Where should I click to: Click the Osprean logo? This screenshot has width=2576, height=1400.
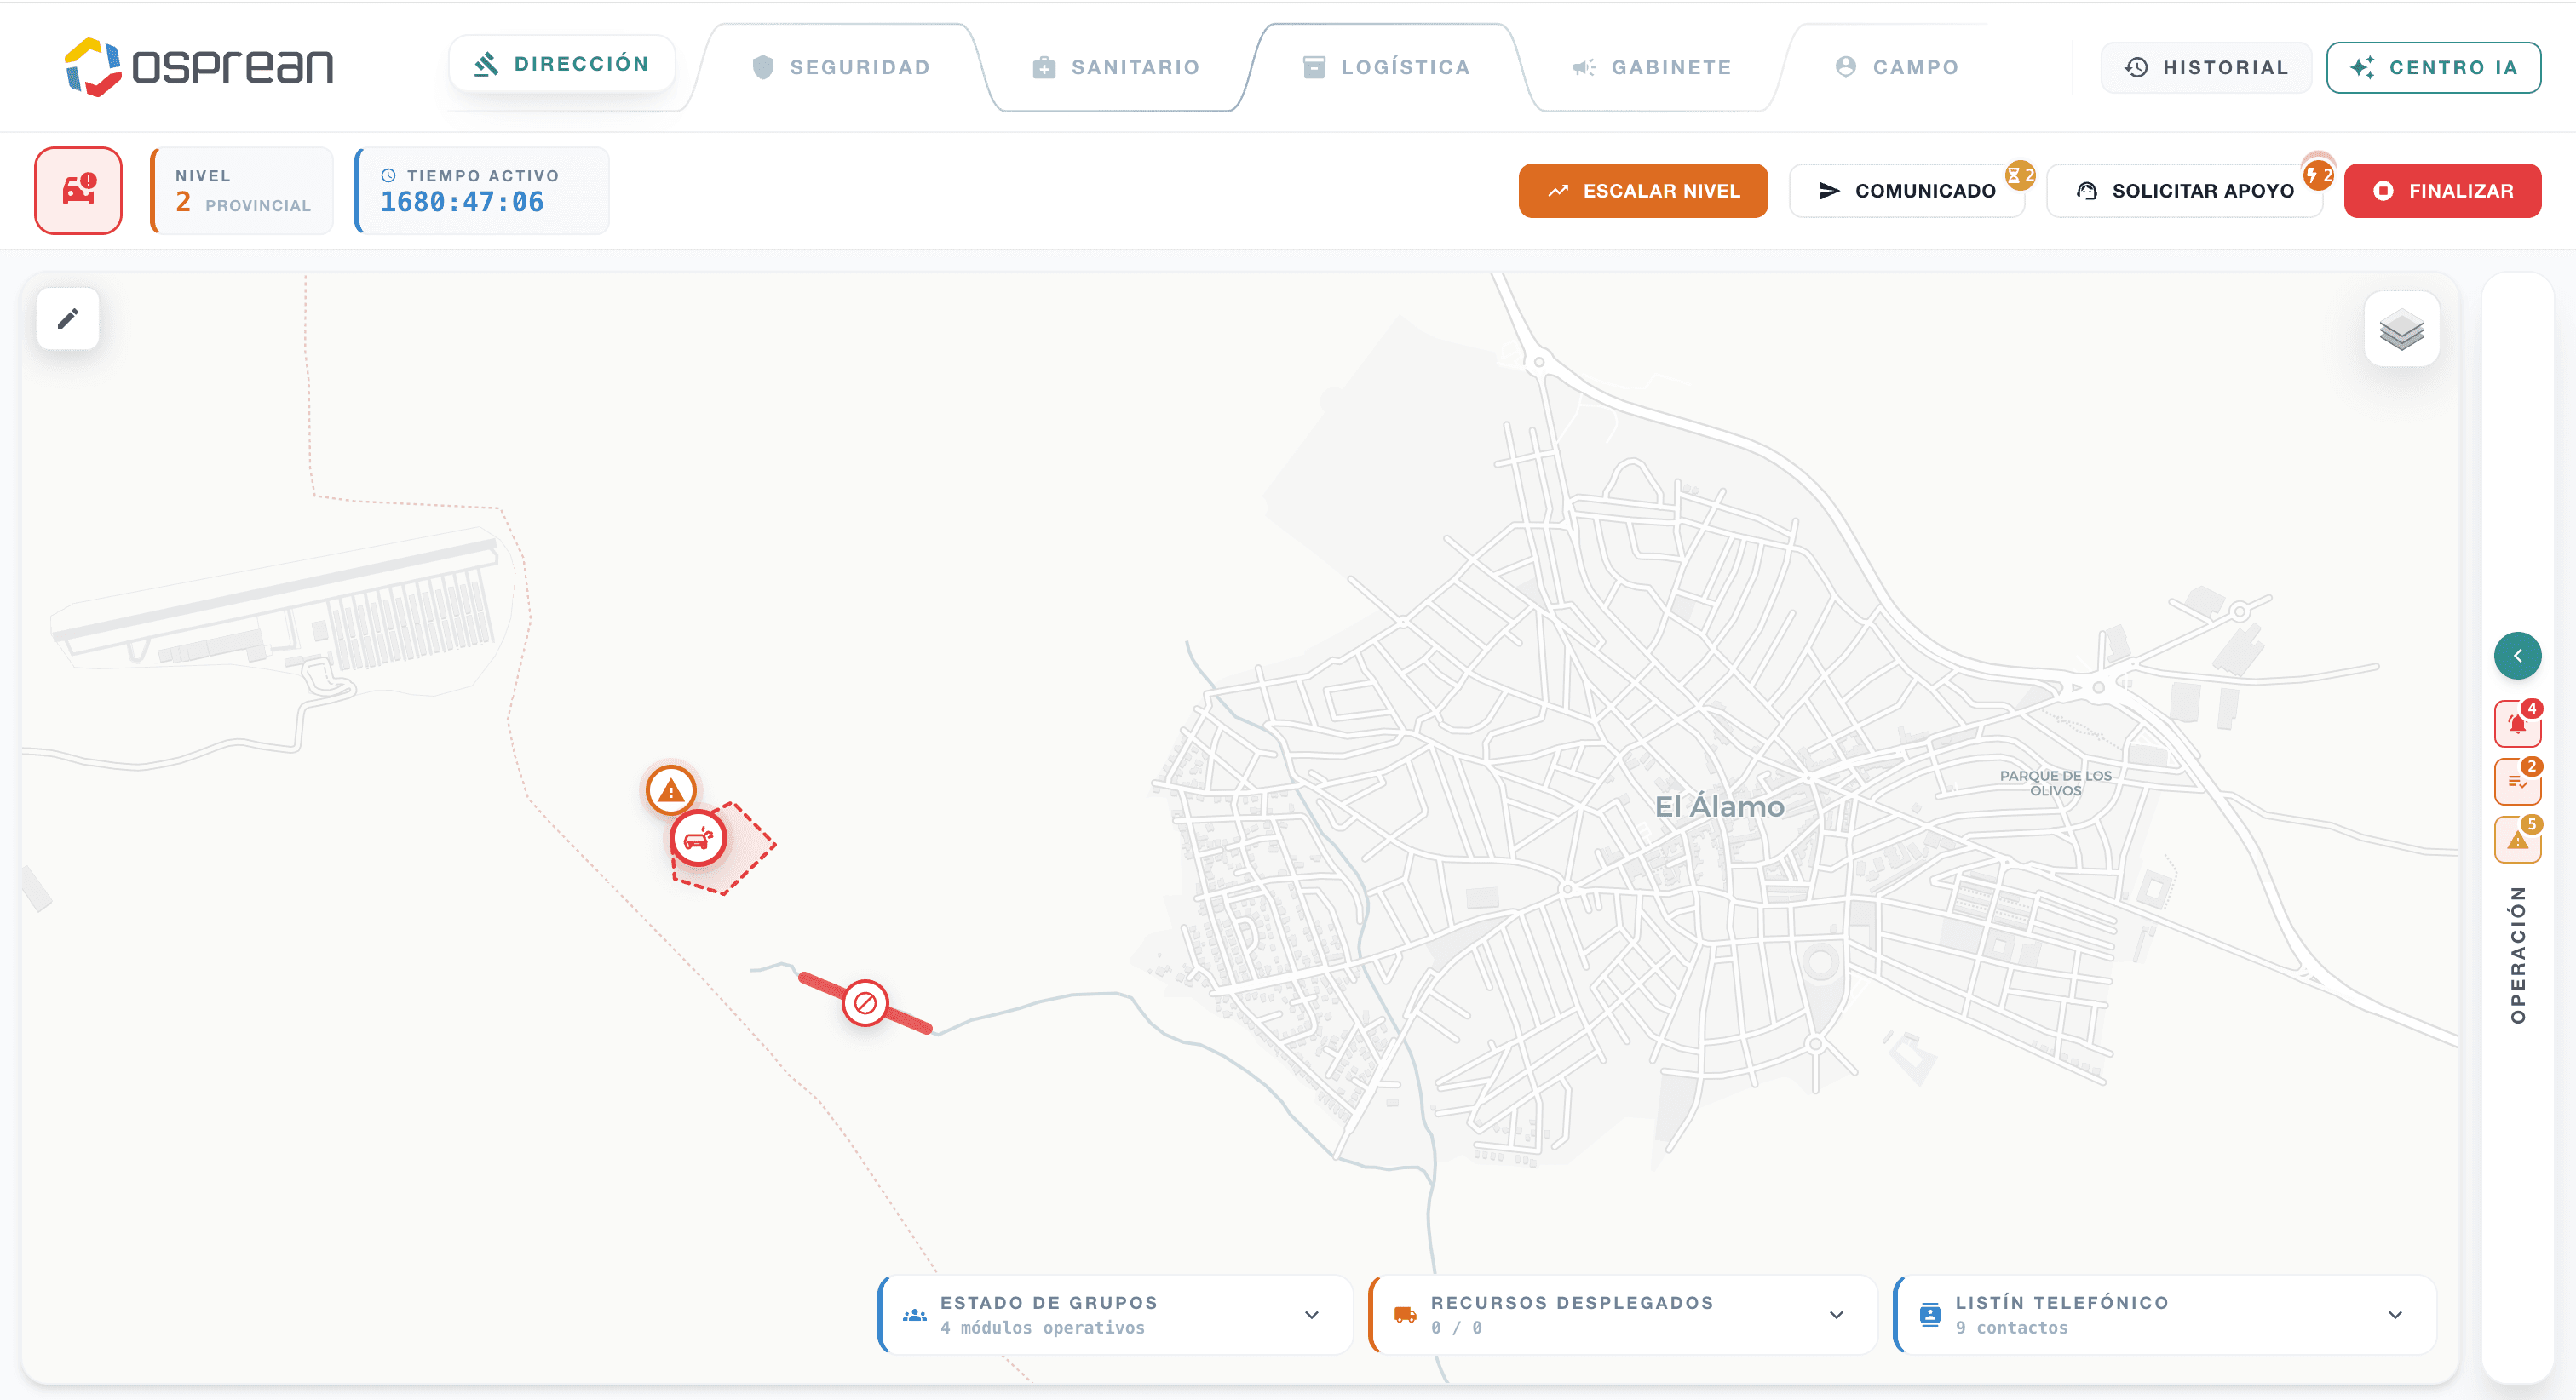point(199,67)
